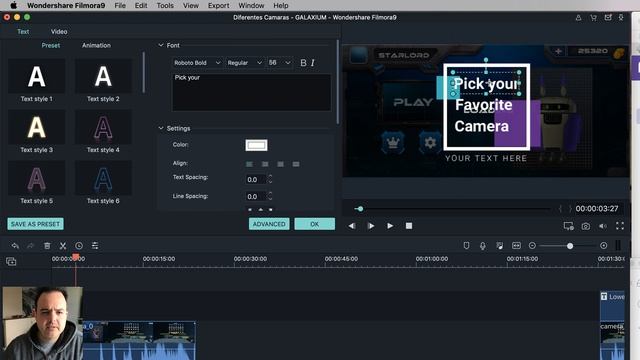
Task: Take a snapshot with camera icon
Action: coord(586,226)
